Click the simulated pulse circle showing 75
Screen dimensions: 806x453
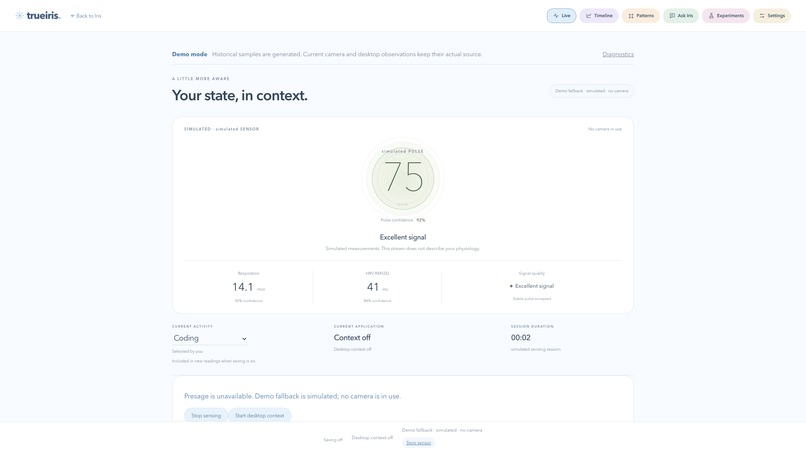pyautogui.click(x=403, y=178)
